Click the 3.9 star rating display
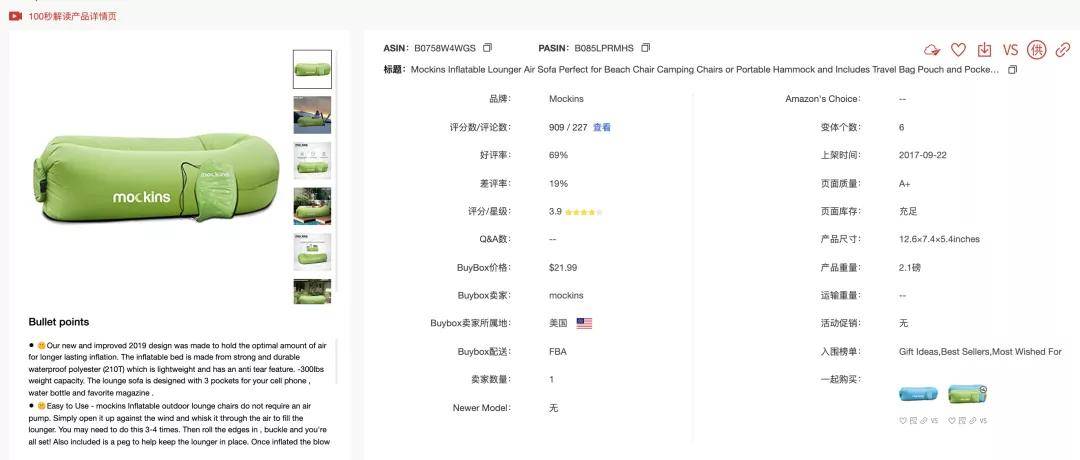The image size is (1080, 460). click(575, 211)
